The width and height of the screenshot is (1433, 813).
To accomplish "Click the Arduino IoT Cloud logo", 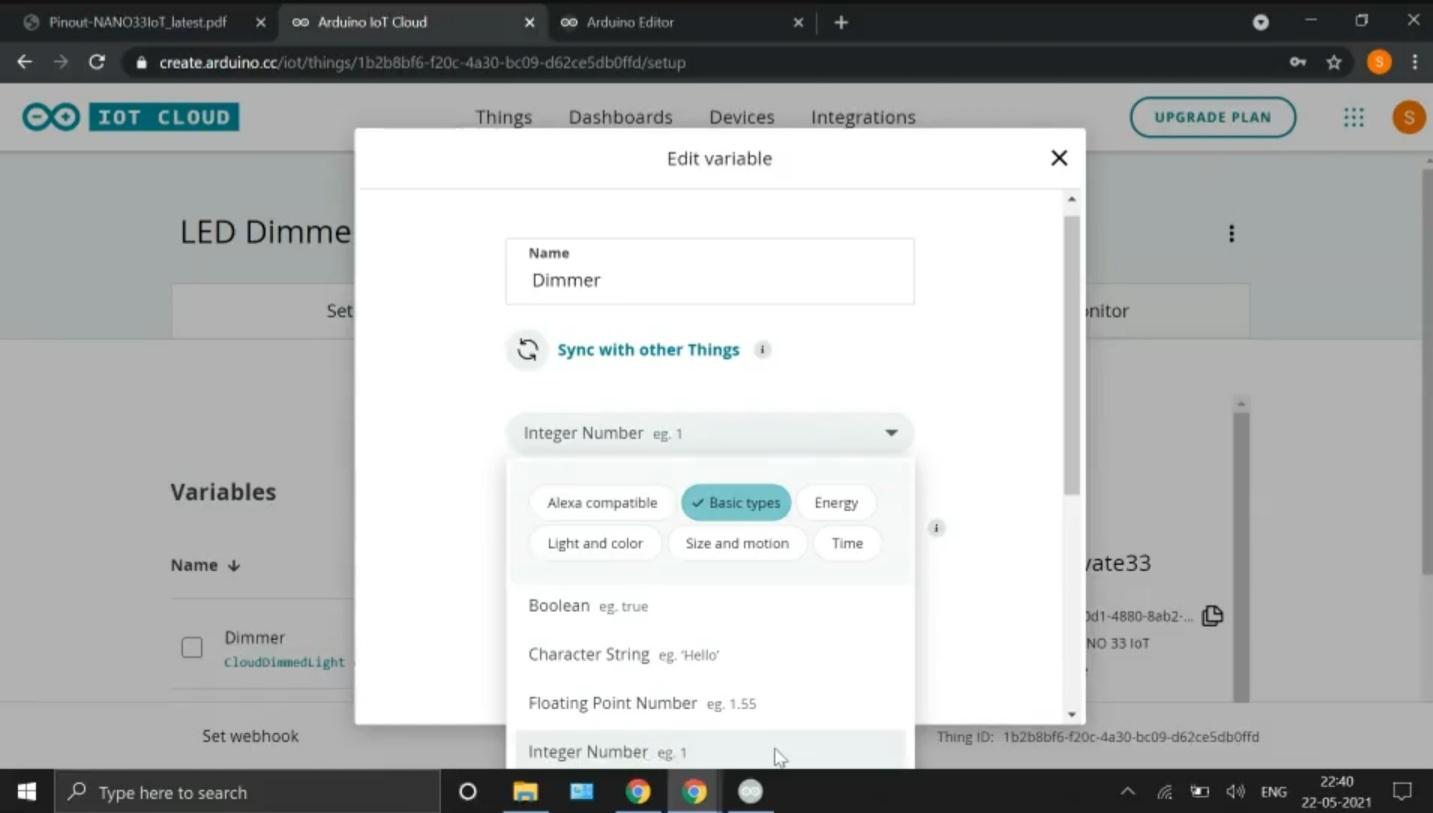I will click(x=131, y=117).
